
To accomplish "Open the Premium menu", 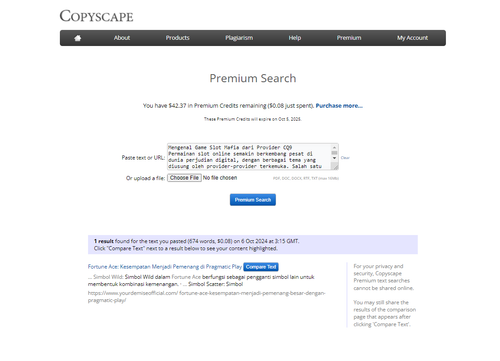I will click(349, 38).
